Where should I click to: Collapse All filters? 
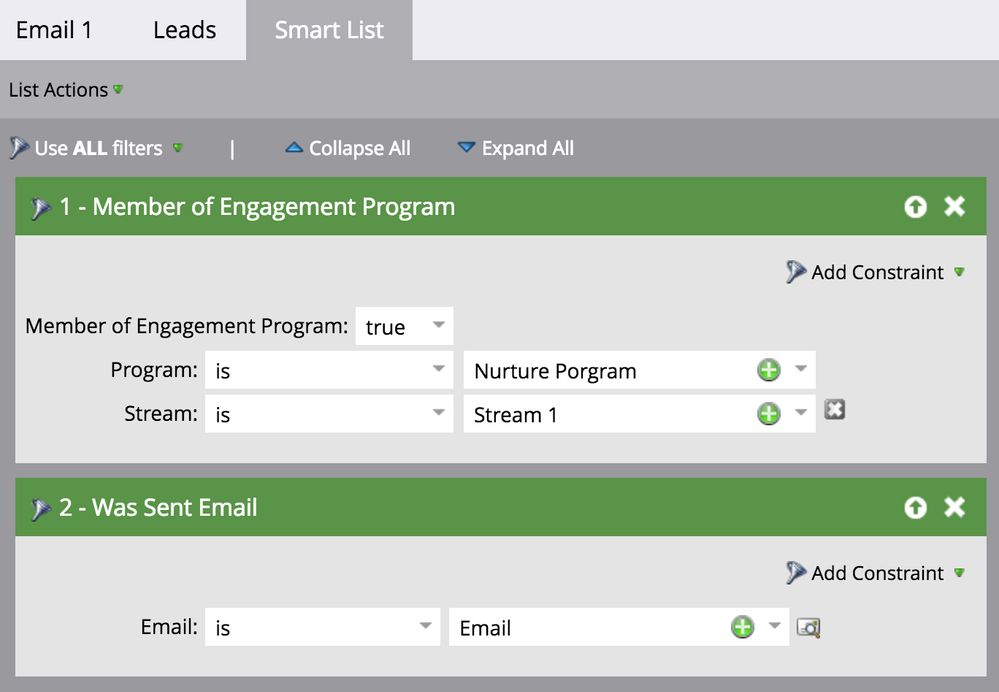(348, 148)
